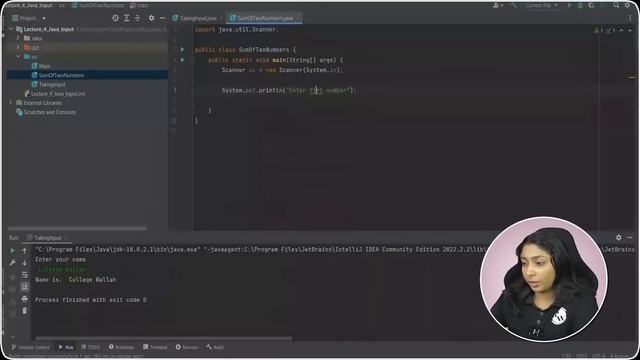This screenshot has height=360, width=640.
Task: Open Search Everywhere magnifier
Action: 616,5
